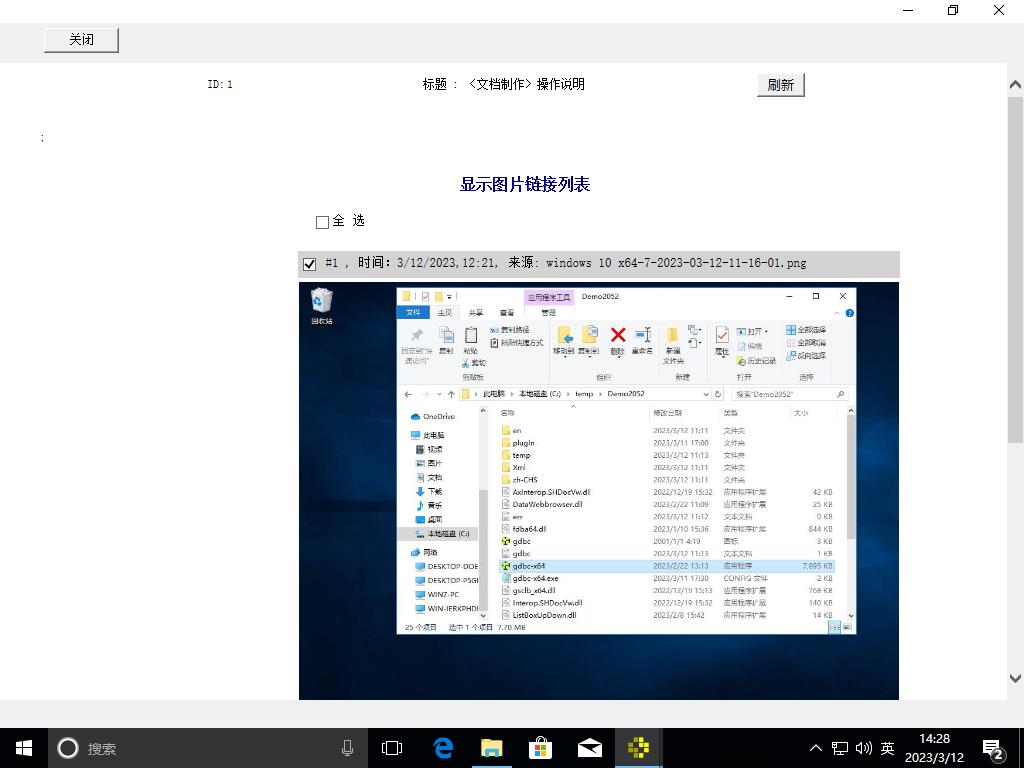Open the Windows Start menu
The height and width of the screenshot is (768, 1024).
(23, 748)
